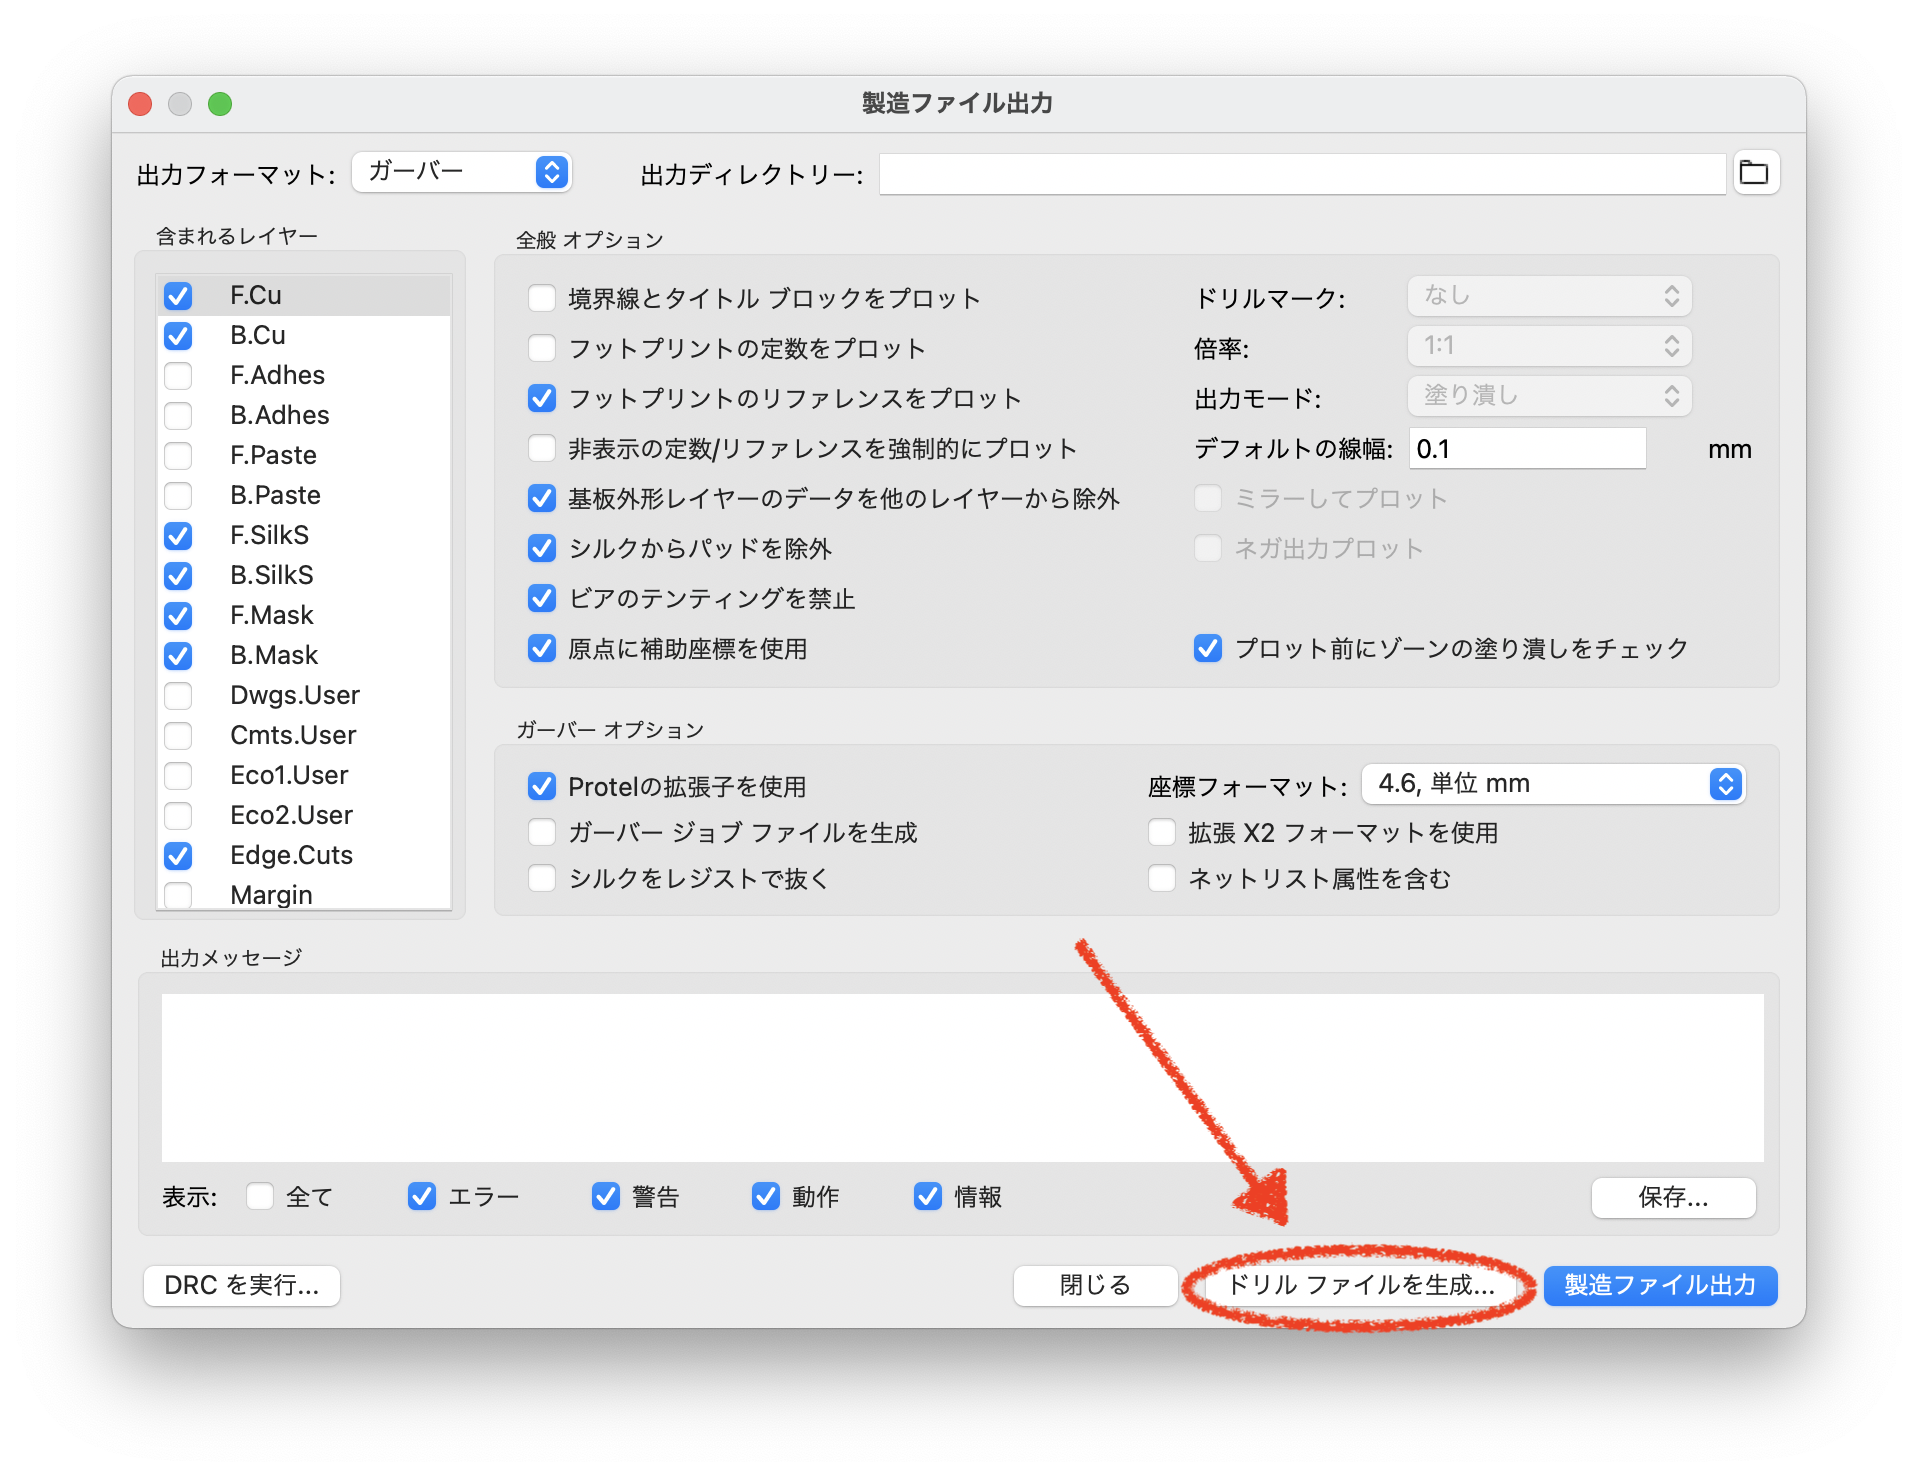Enable the Eco1.User layer checkbox
Image resolution: width=1918 pixels, height=1476 pixels.
click(178, 776)
